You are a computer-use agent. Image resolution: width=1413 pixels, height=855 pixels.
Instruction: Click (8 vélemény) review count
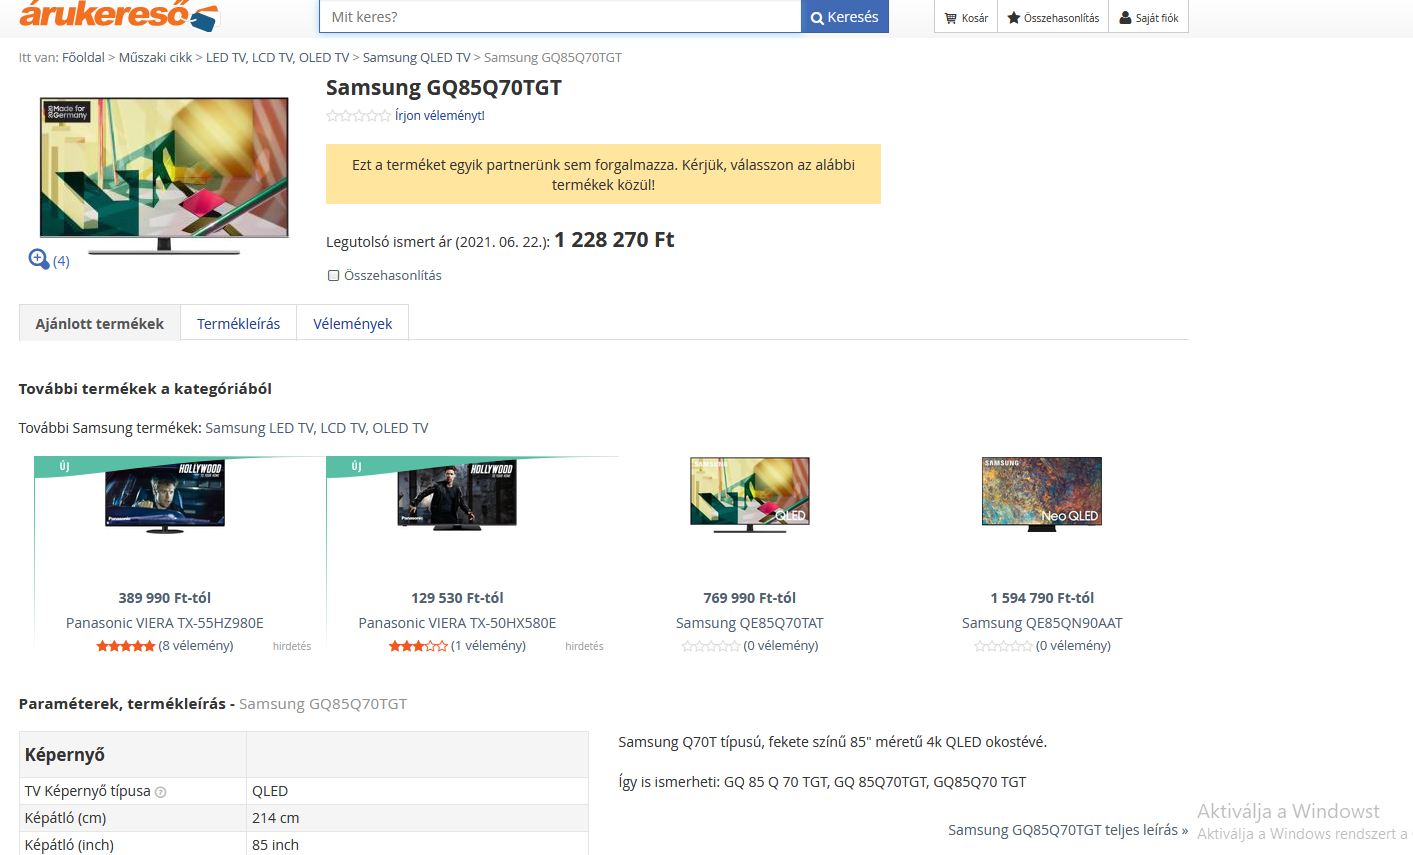196,646
